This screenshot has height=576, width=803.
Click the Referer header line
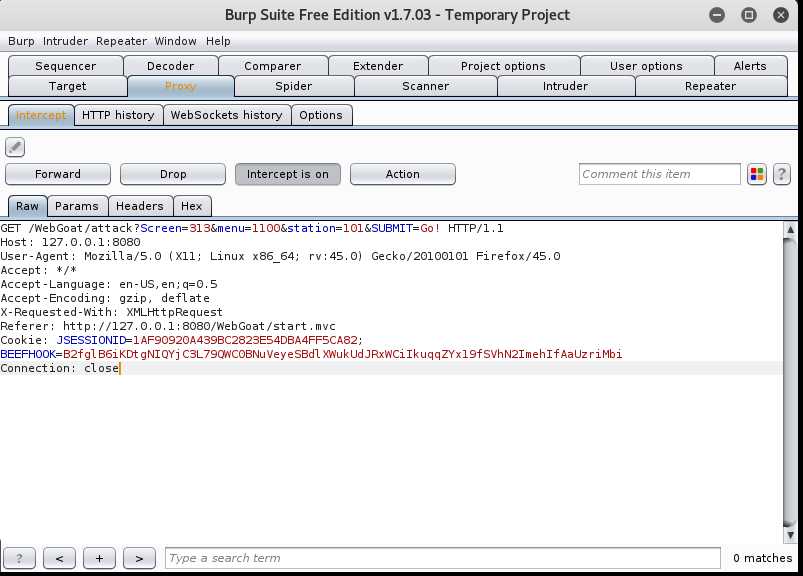[x=168, y=326]
